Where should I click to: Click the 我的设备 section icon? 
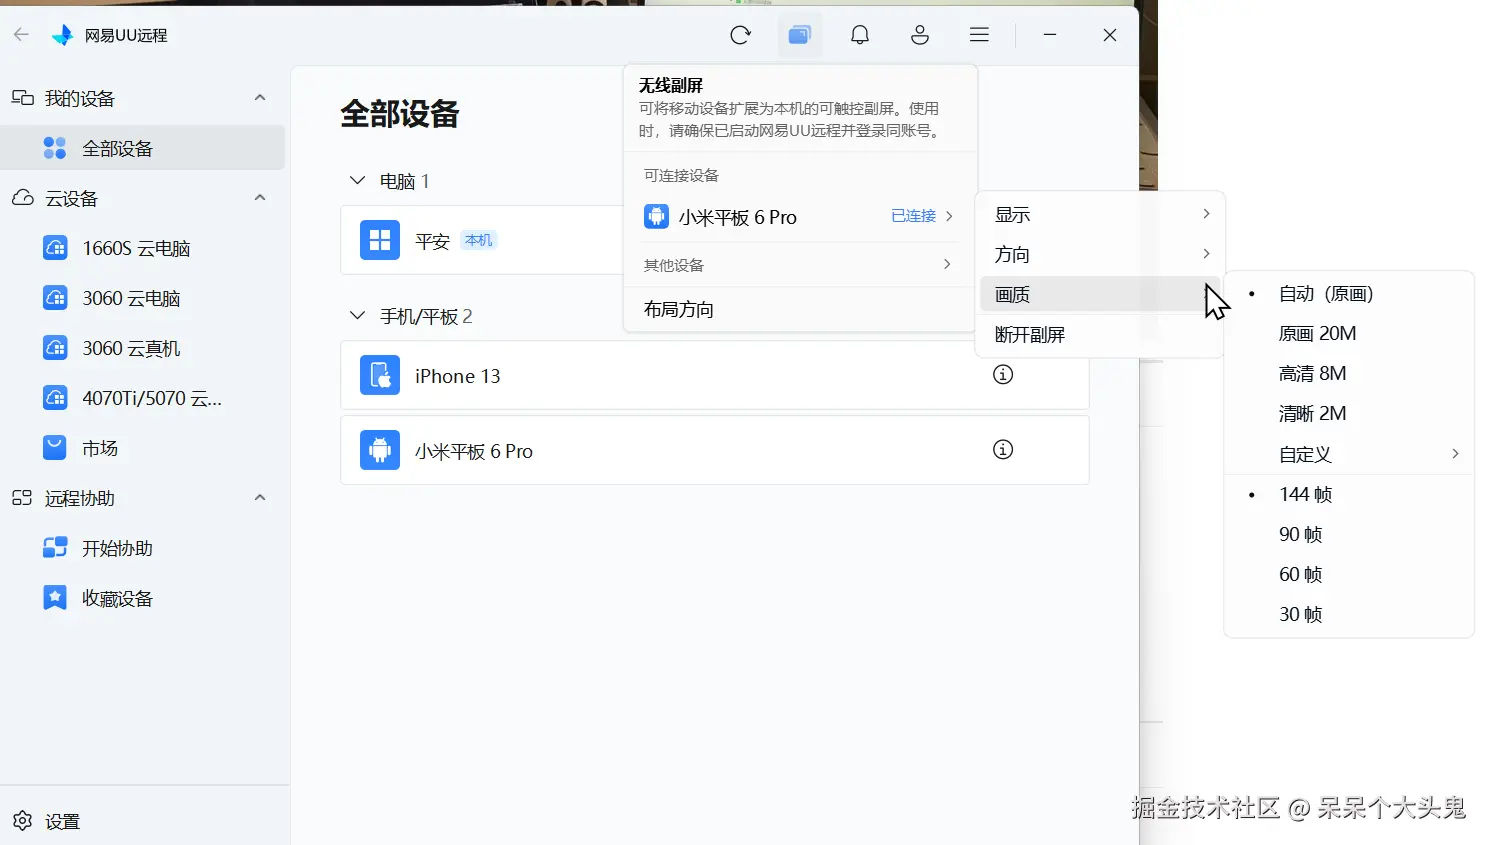(x=22, y=98)
